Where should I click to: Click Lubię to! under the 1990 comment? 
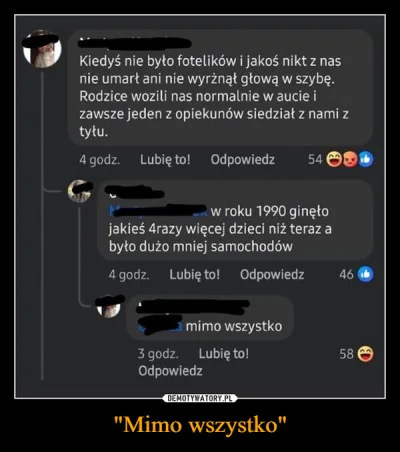(195, 275)
